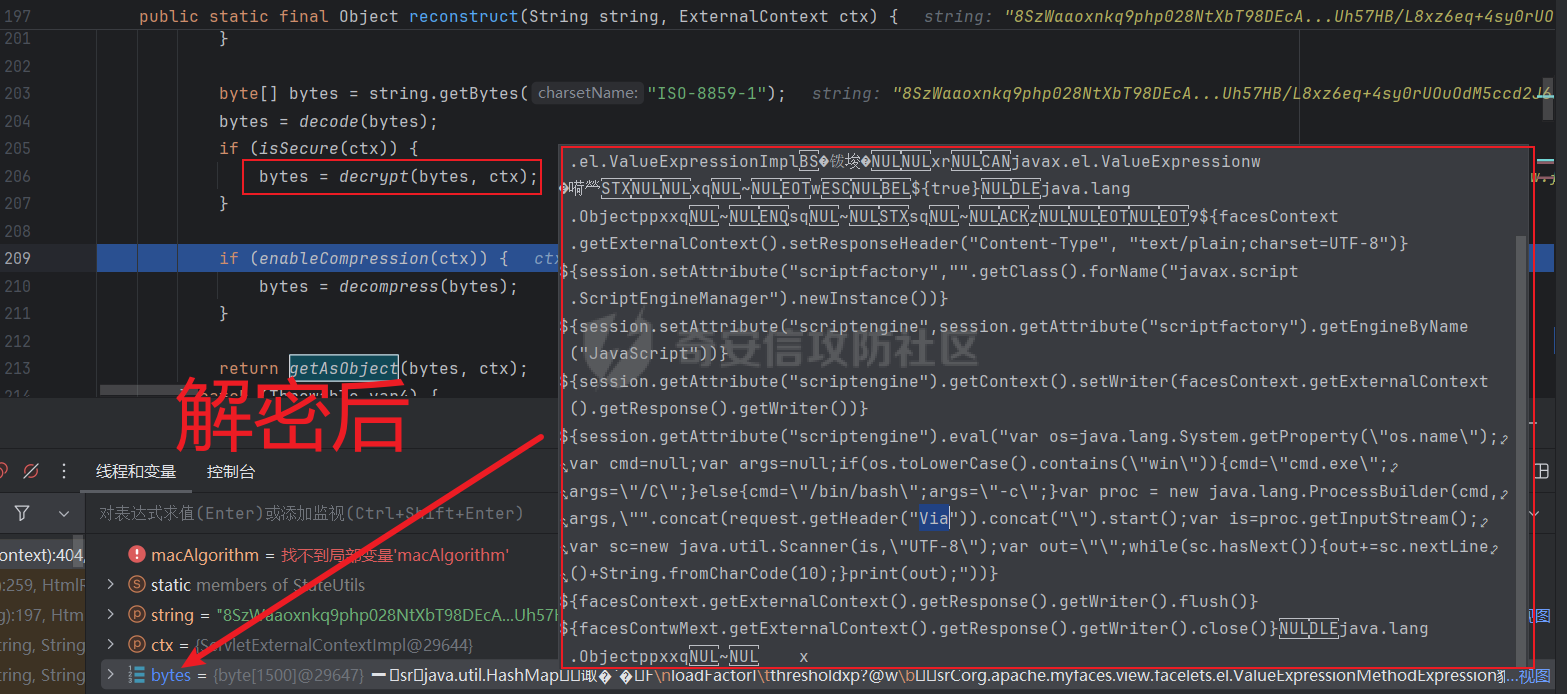The width and height of the screenshot is (1567, 694).
Task: Click the ${true} expression in popup
Action: [944, 189]
